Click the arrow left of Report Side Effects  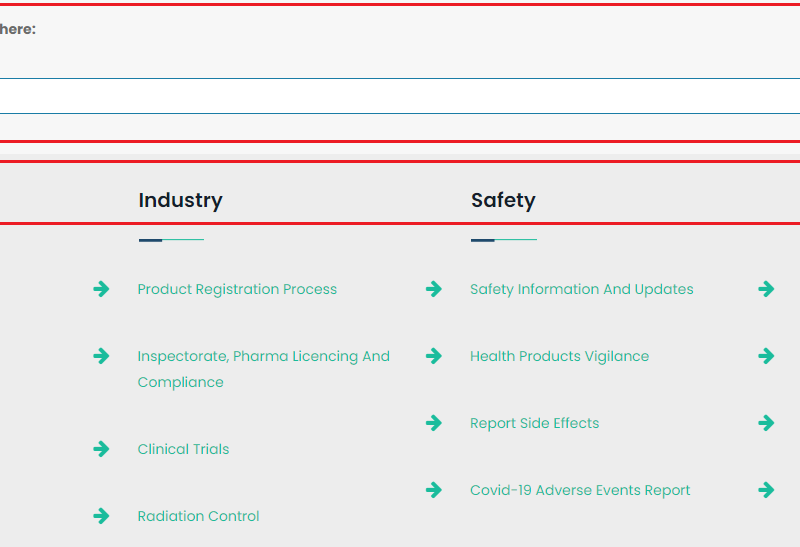tap(434, 423)
